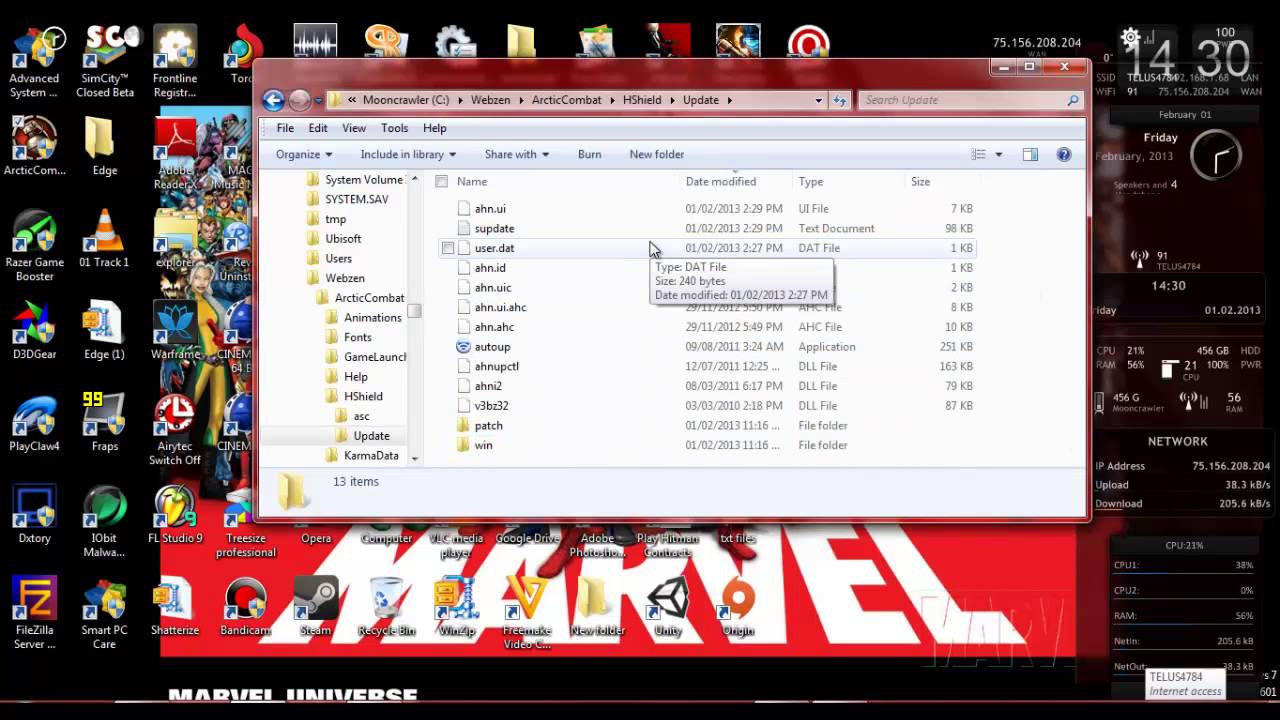Open the Tools menu
Screen dimensions: 1280x720
pos(394,128)
